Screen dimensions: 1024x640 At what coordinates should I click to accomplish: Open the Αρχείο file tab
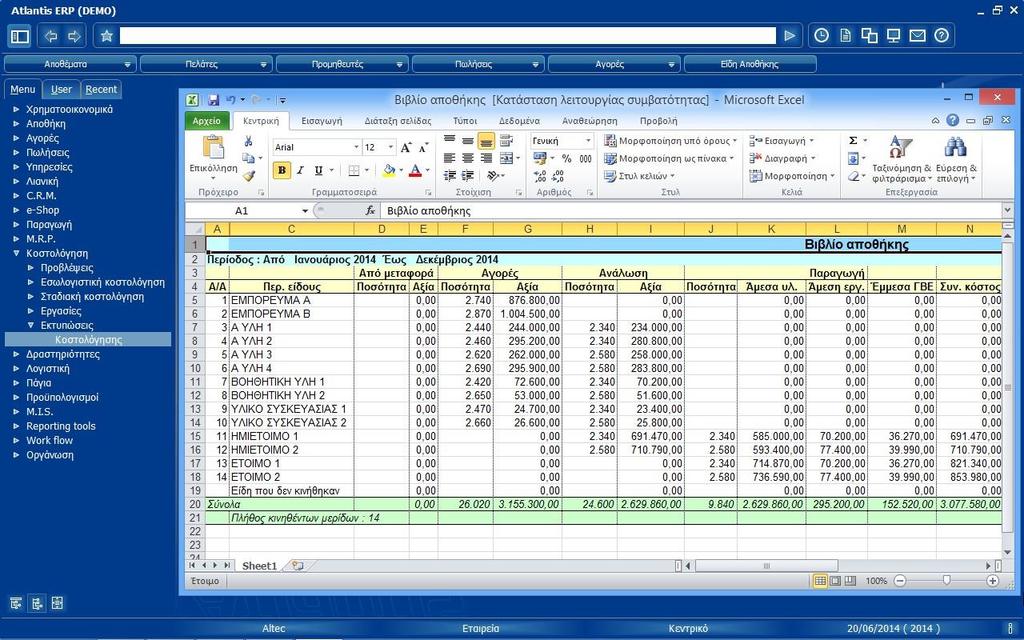point(206,121)
